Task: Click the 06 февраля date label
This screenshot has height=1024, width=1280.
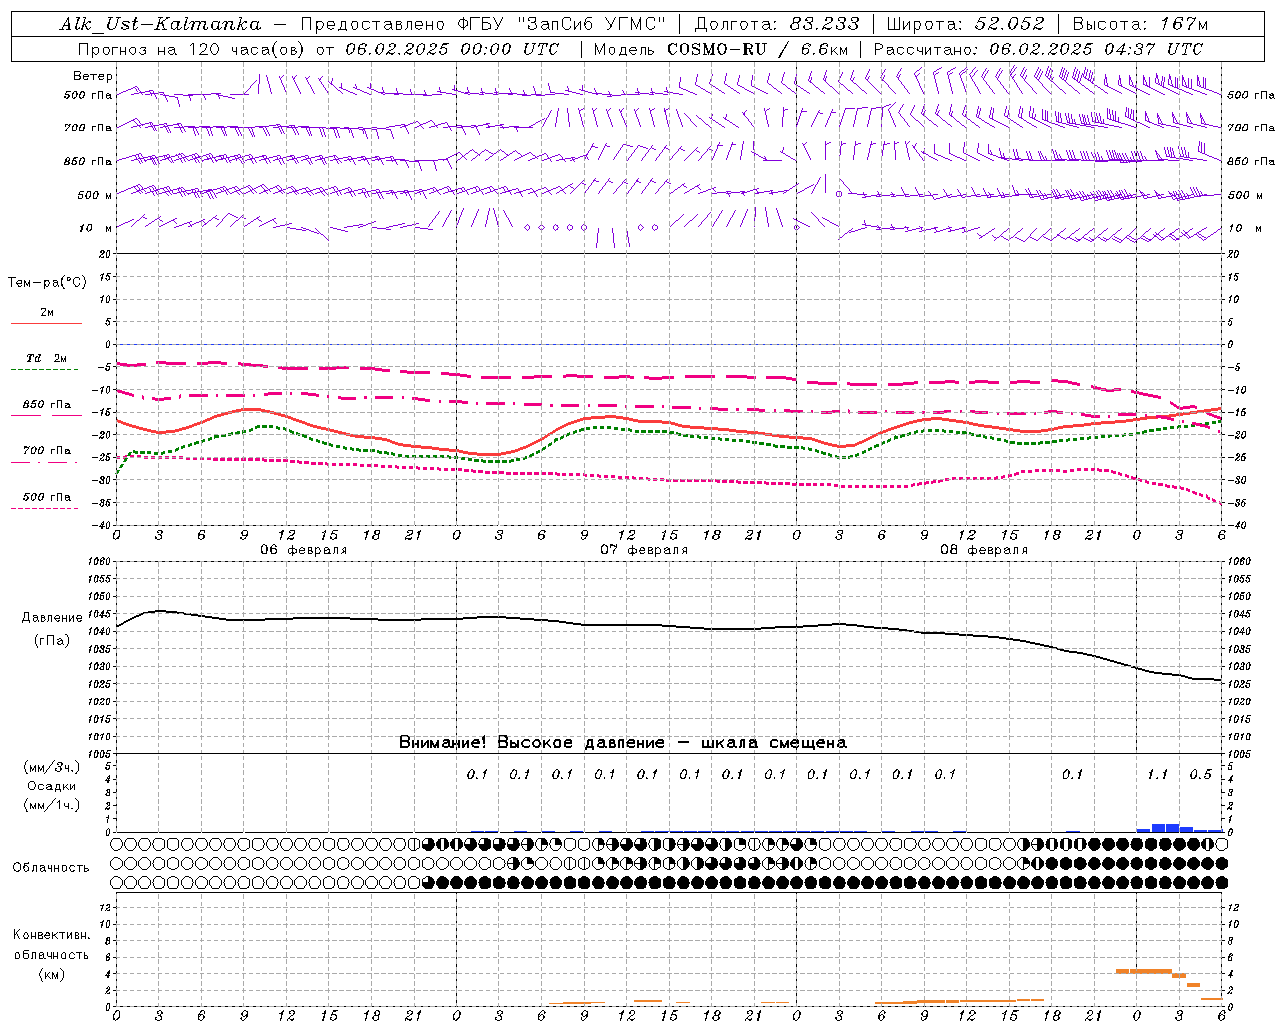Action: tap(304, 550)
